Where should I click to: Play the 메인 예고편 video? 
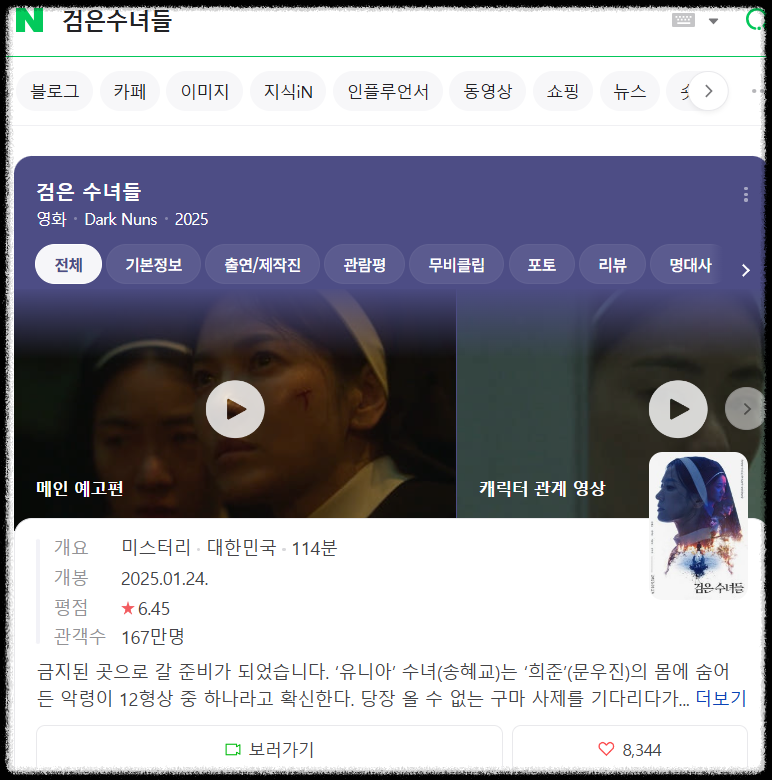[x=235, y=409]
